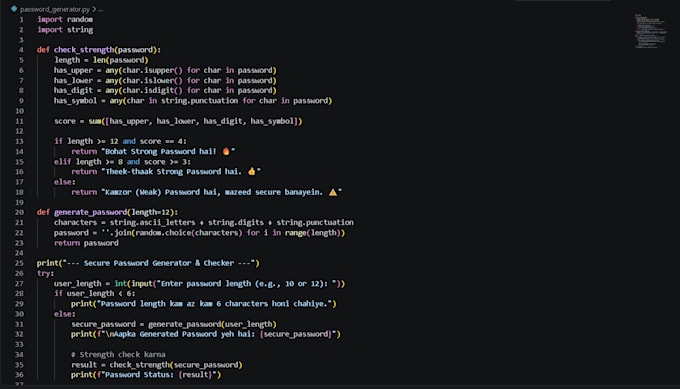Click the code minimap preview
The image size is (680, 389).
click(650, 31)
